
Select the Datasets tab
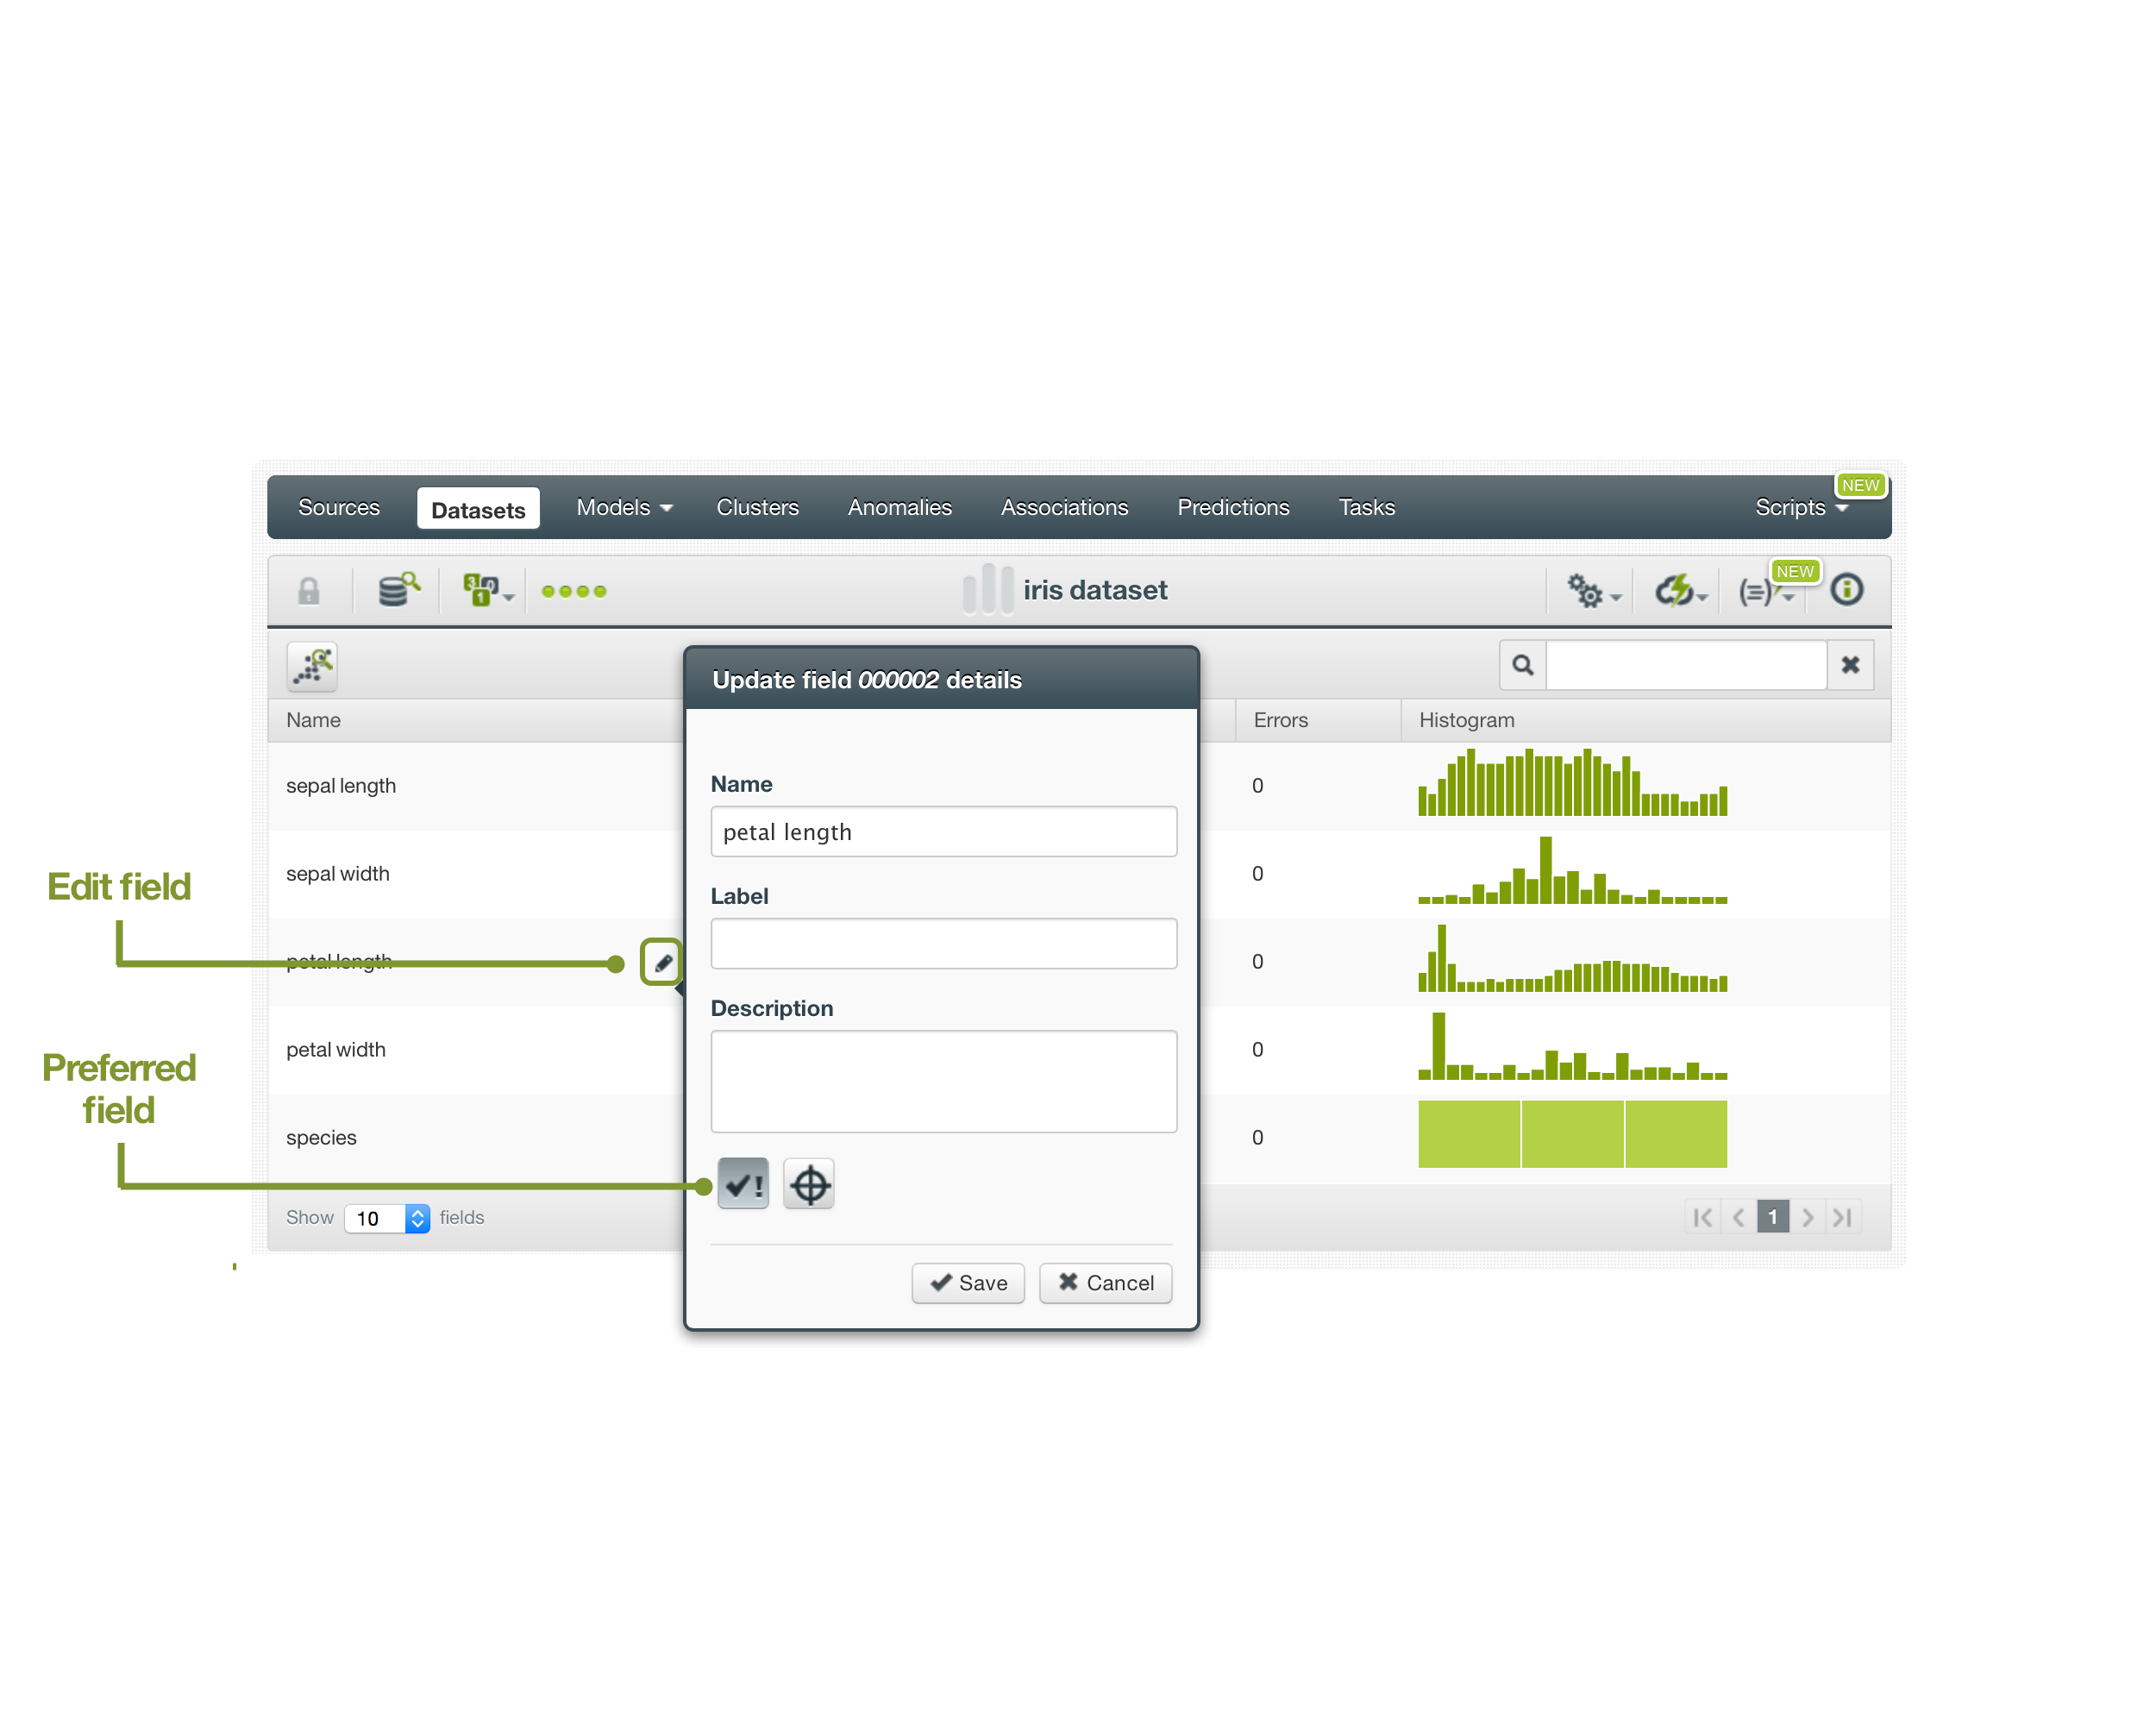point(479,509)
